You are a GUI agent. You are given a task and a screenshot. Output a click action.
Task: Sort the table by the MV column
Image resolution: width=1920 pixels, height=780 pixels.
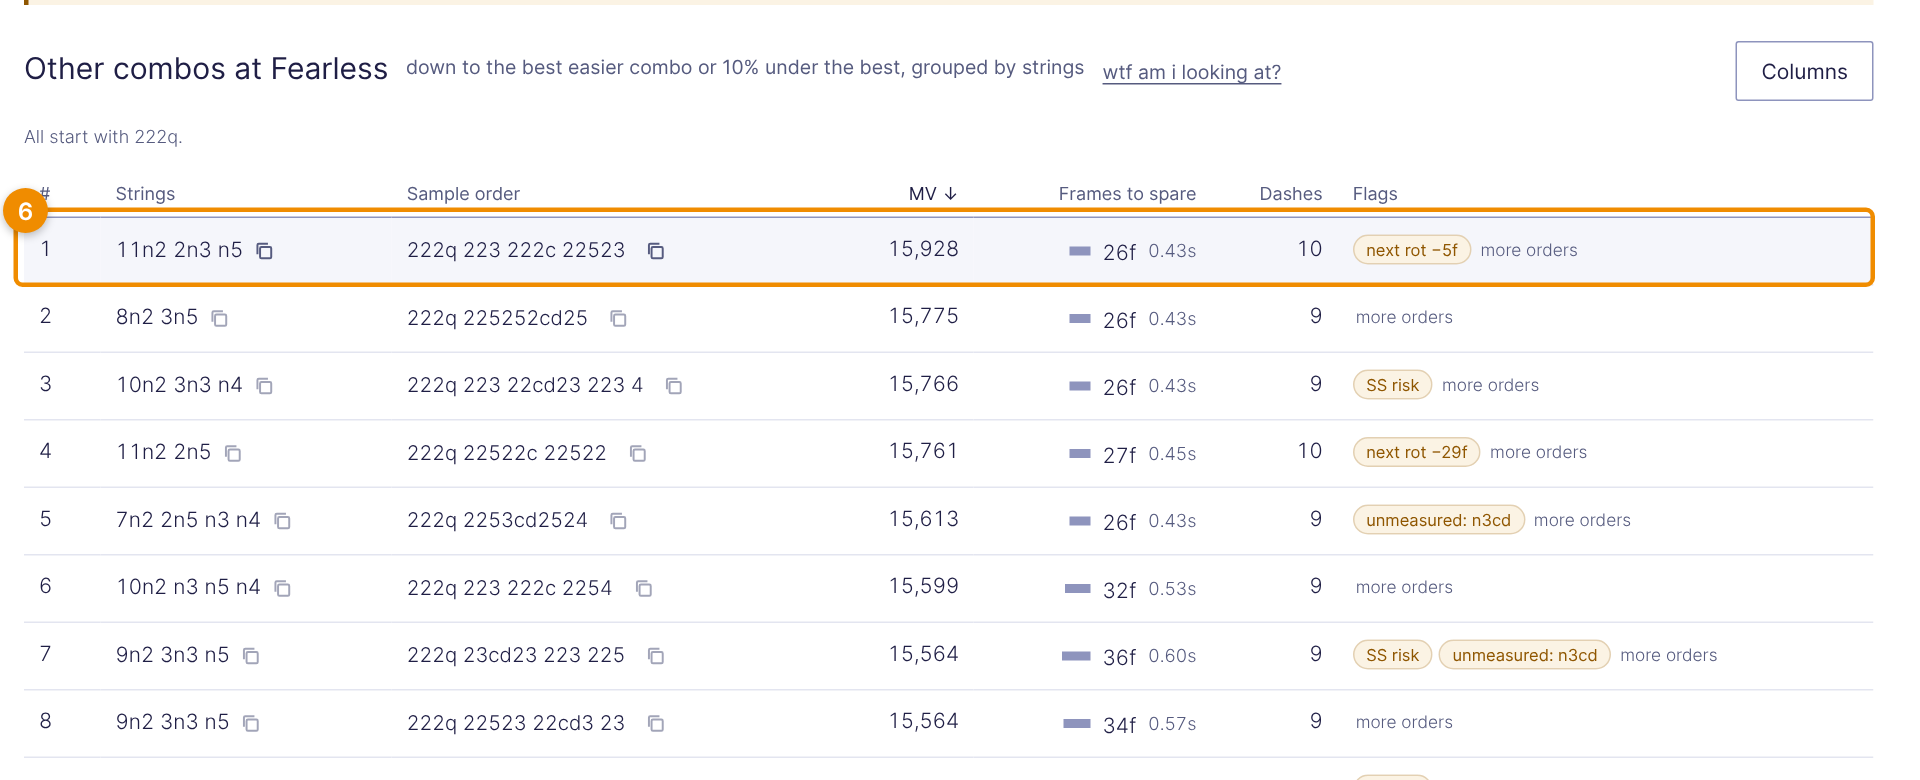pos(933,194)
